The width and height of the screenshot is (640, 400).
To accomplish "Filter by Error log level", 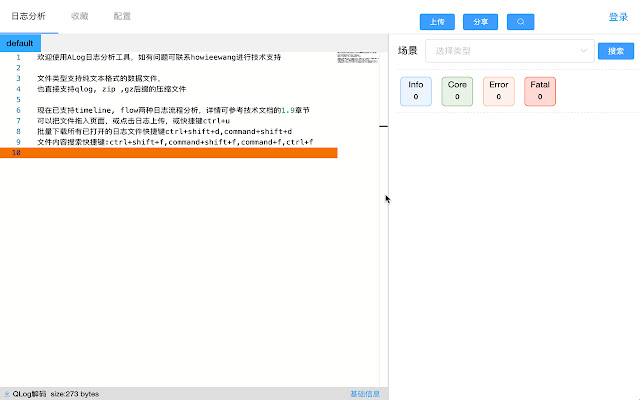I will [x=499, y=91].
